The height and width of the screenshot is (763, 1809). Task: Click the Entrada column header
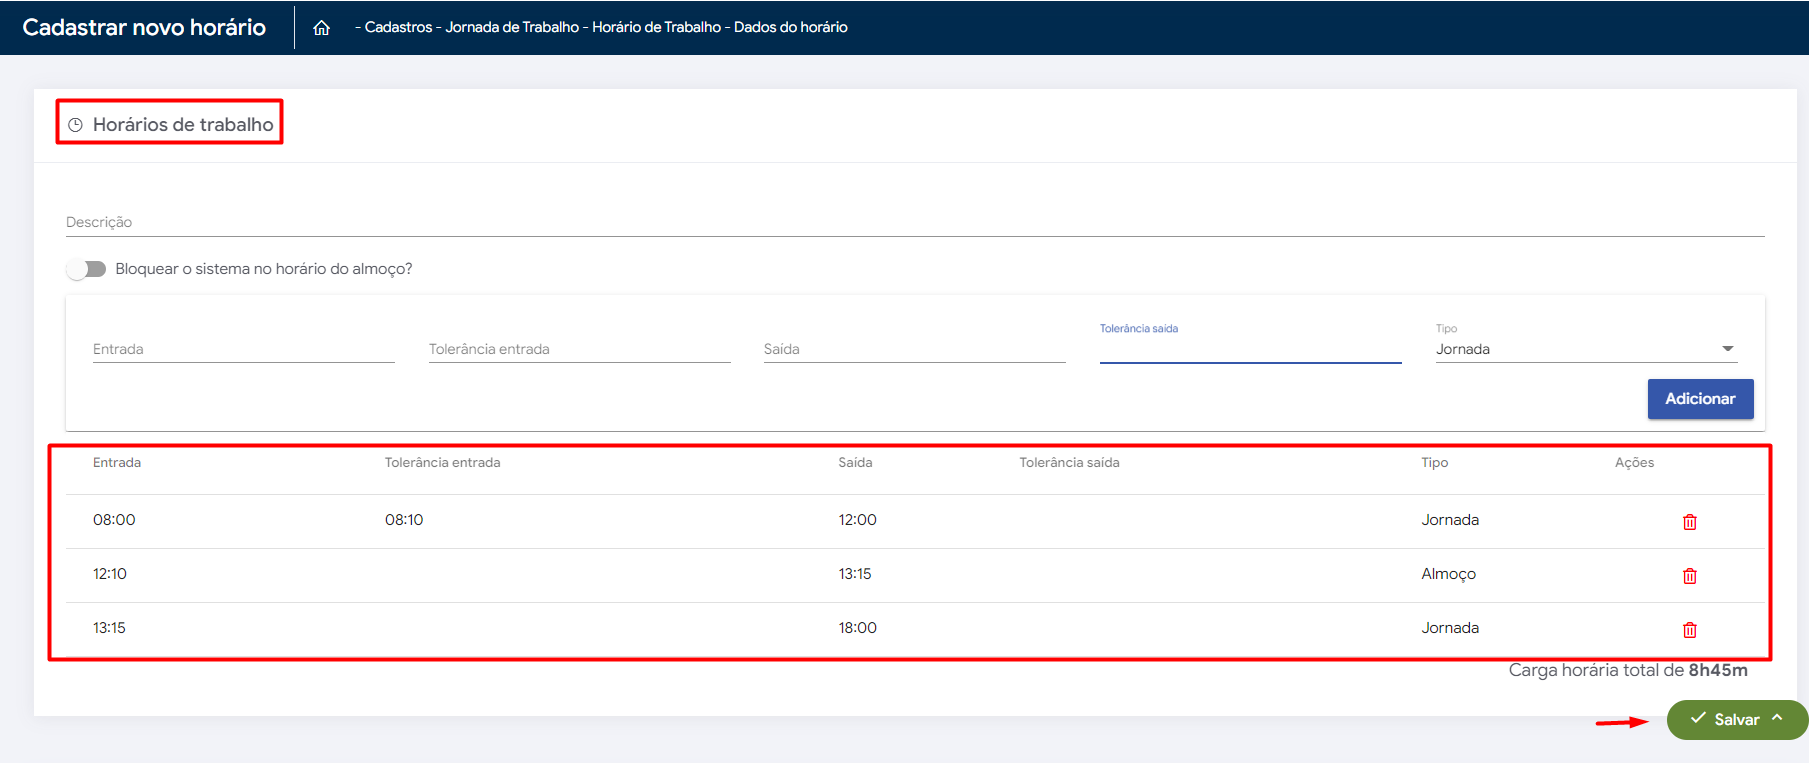[117, 462]
